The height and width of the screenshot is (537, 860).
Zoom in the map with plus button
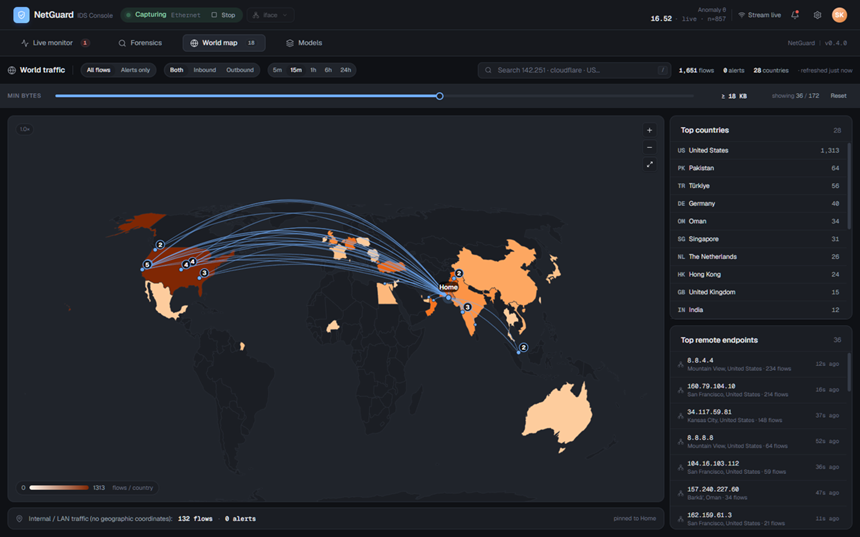649,130
